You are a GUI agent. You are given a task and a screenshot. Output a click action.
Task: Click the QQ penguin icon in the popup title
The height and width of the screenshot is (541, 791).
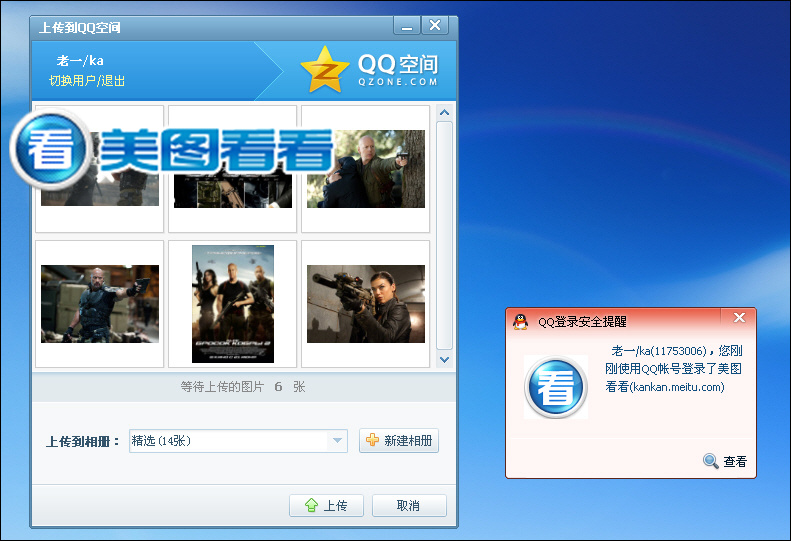tap(520, 321)
